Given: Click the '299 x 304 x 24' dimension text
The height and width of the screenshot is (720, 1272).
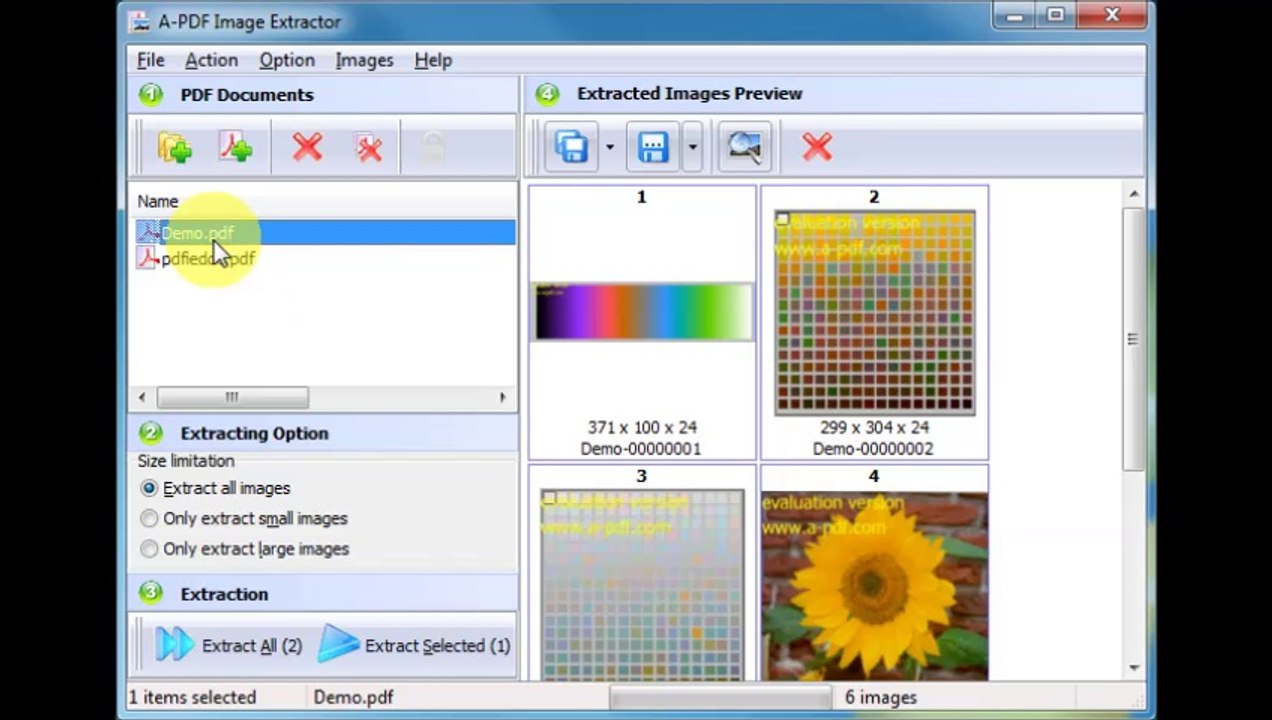Looking at the screenshot, I should (874, 427).
